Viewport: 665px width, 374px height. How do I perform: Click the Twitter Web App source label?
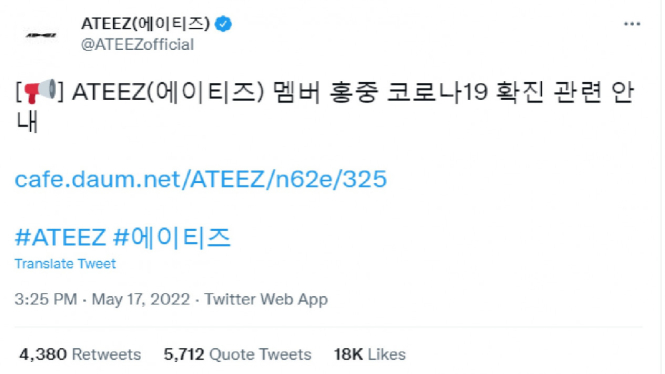[x=266, y=299]
